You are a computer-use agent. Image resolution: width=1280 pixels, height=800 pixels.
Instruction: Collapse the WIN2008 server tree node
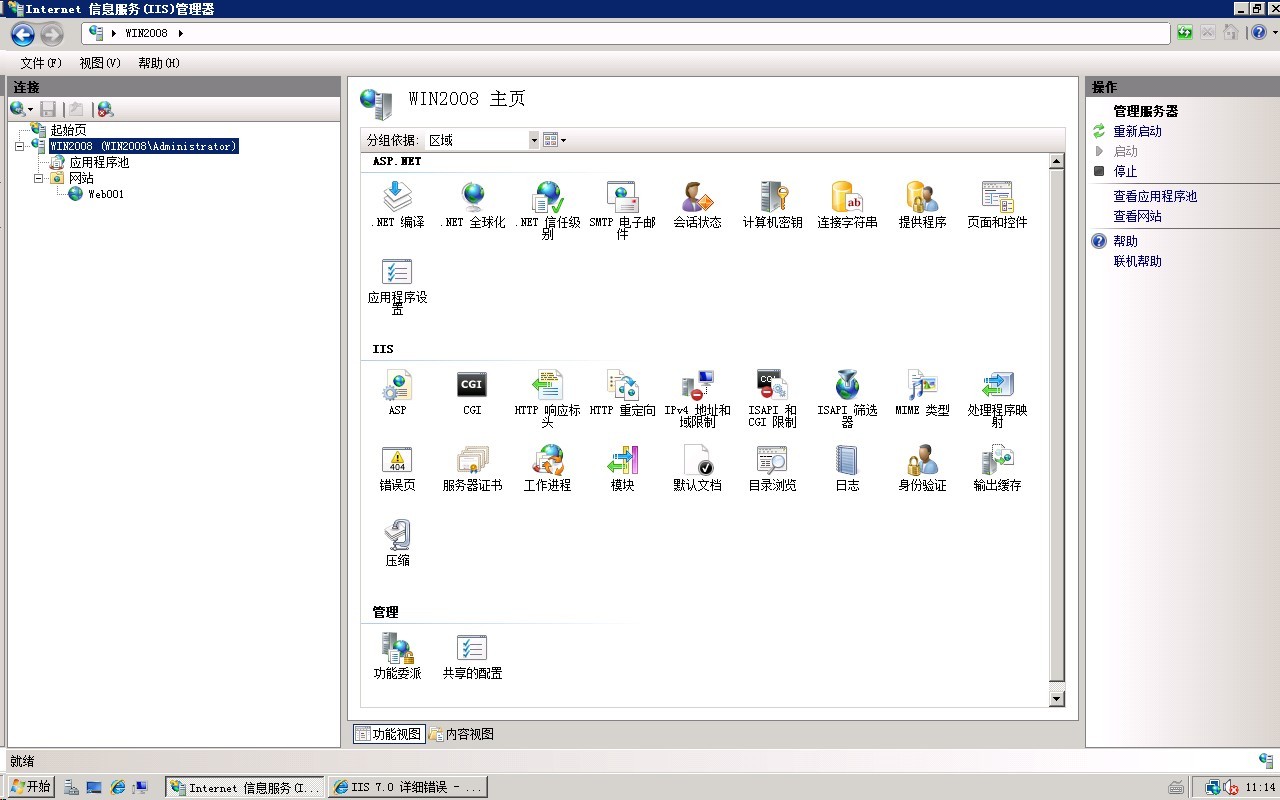(20, 146)
